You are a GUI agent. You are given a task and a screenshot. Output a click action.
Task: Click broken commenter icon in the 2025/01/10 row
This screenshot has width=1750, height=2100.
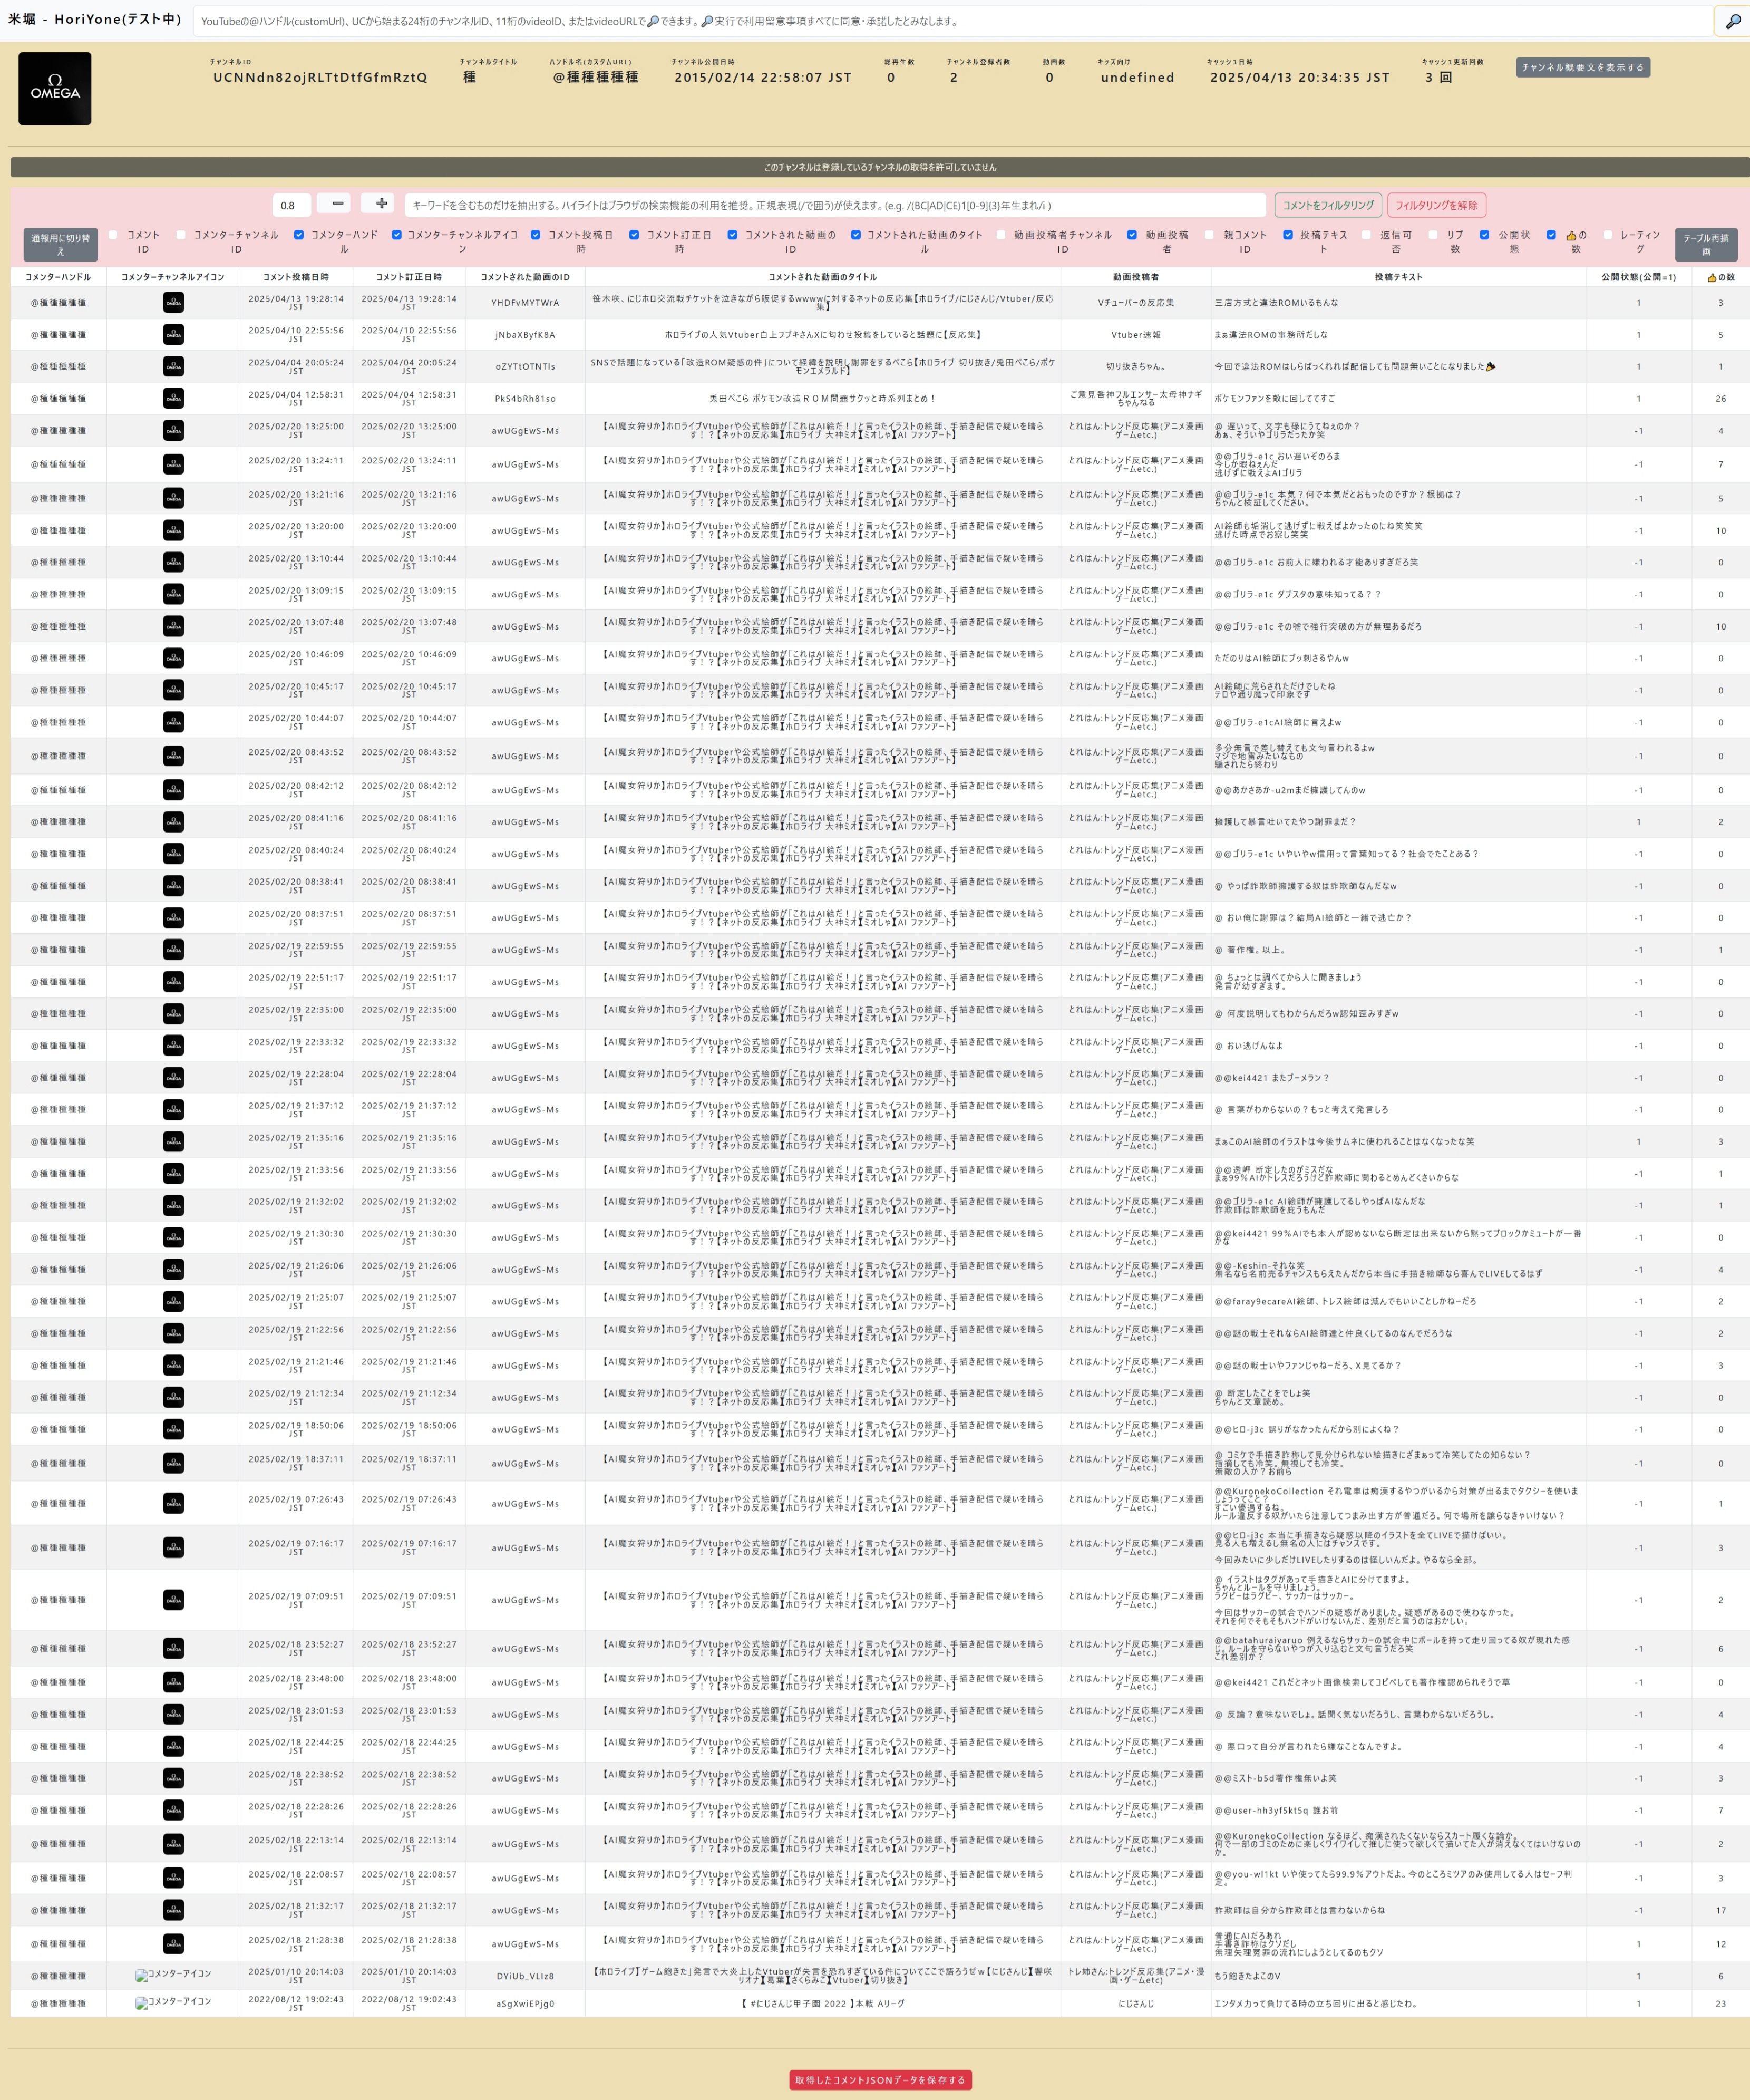tap(173, 1975)
